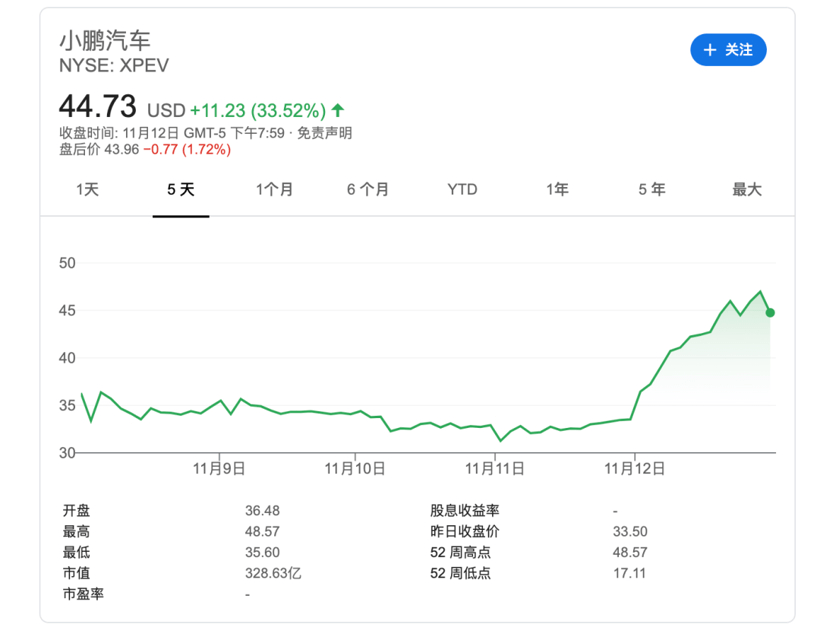Click the 市盈率 row label
The image size is (820, 636).
(83, 594)
